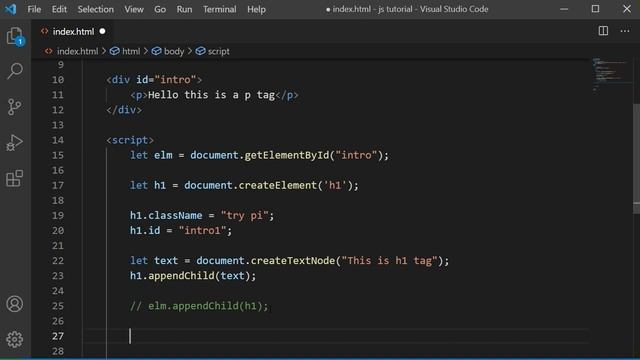Viewport: 640px width, 360px height.
Task: Open the Source Control view
Action: 14,107
